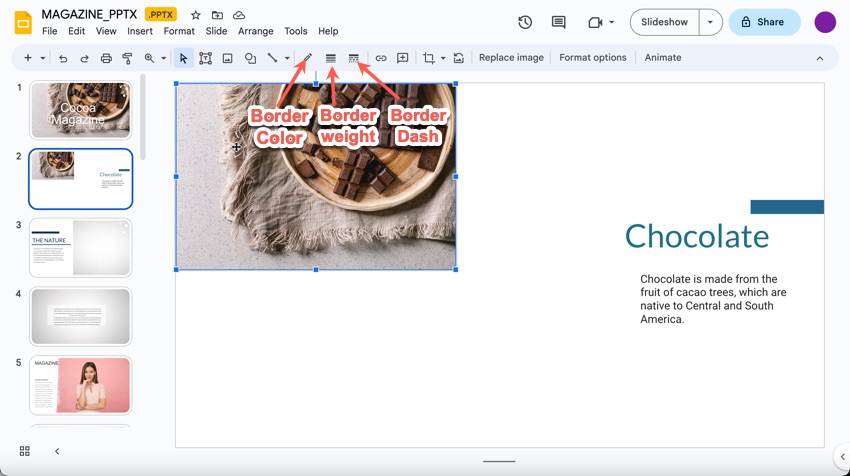The height and width of the screenshot is (476, 850).
Task: Activate the paint format tool
Action: pyautogui.click(x=127, y=58)
